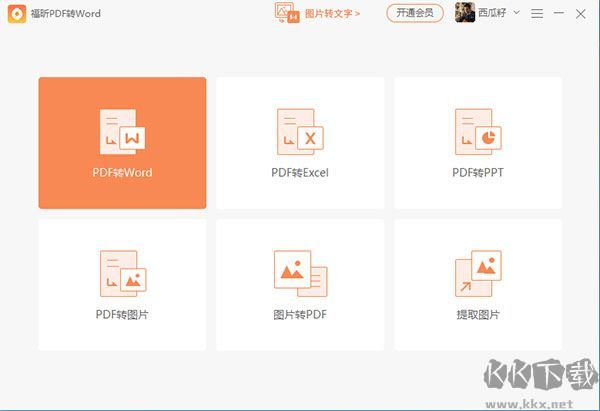Click the PDF转PPT label
Image resolution: width=600 pixels, height=411 pixels.
tap(478, 173)
